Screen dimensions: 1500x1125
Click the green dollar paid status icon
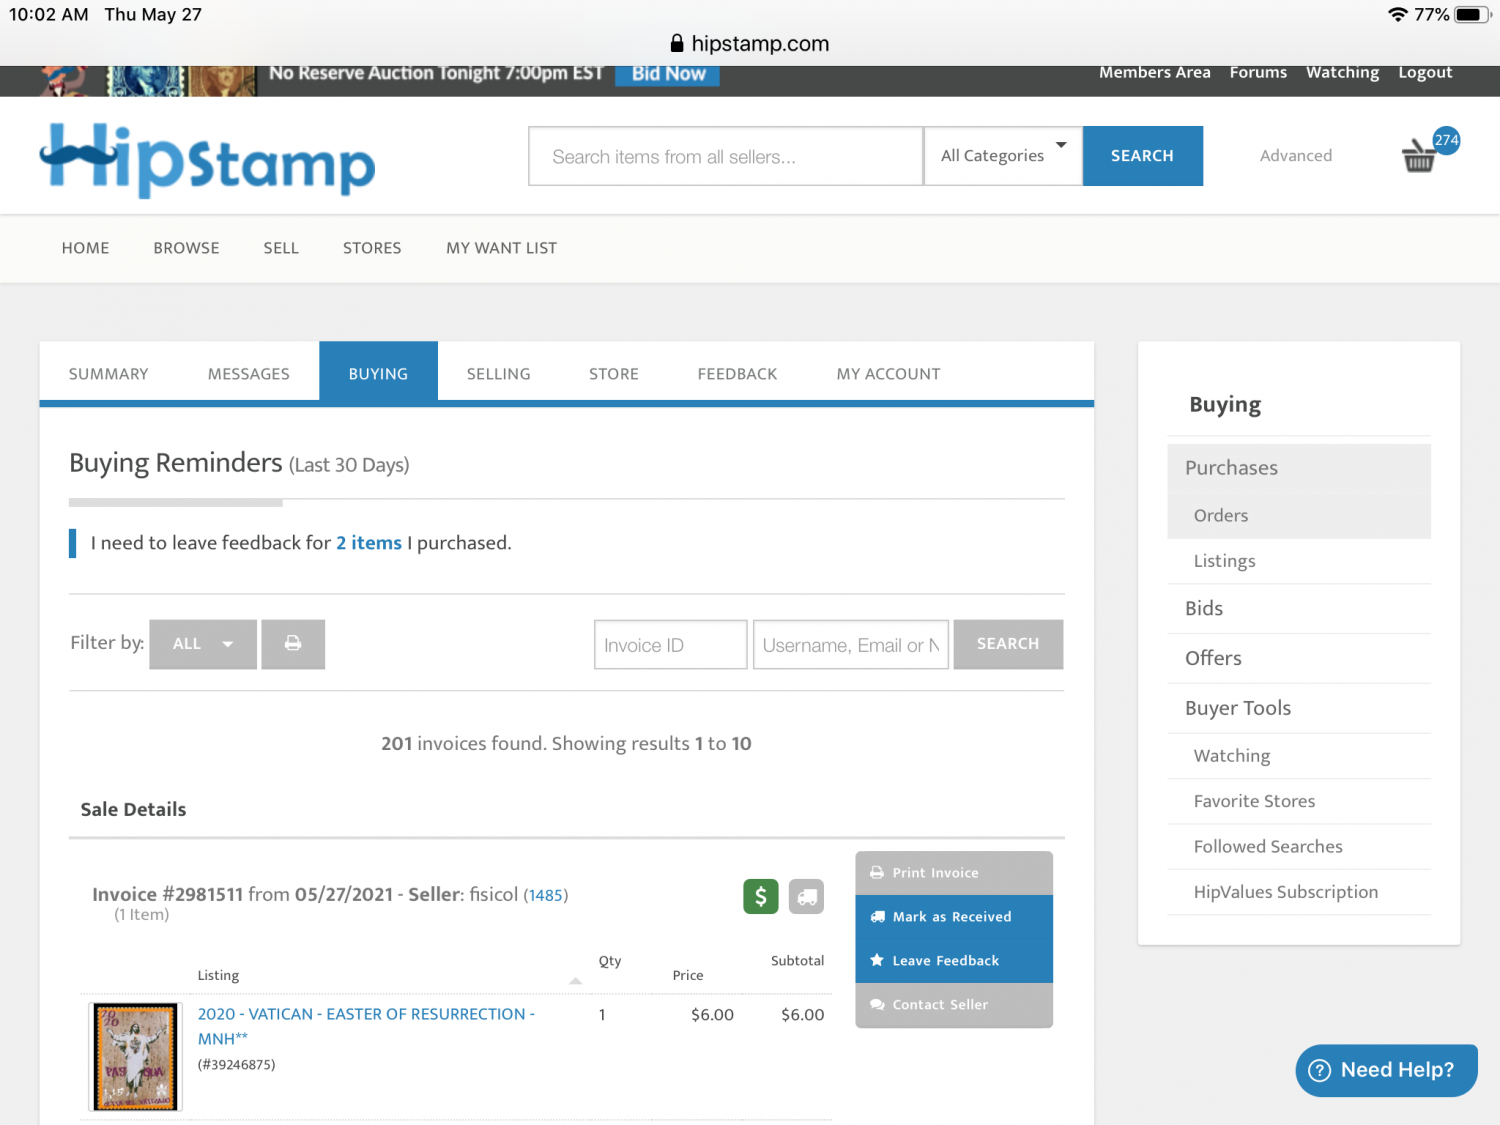pyautogui.click(x=760, y=896)
